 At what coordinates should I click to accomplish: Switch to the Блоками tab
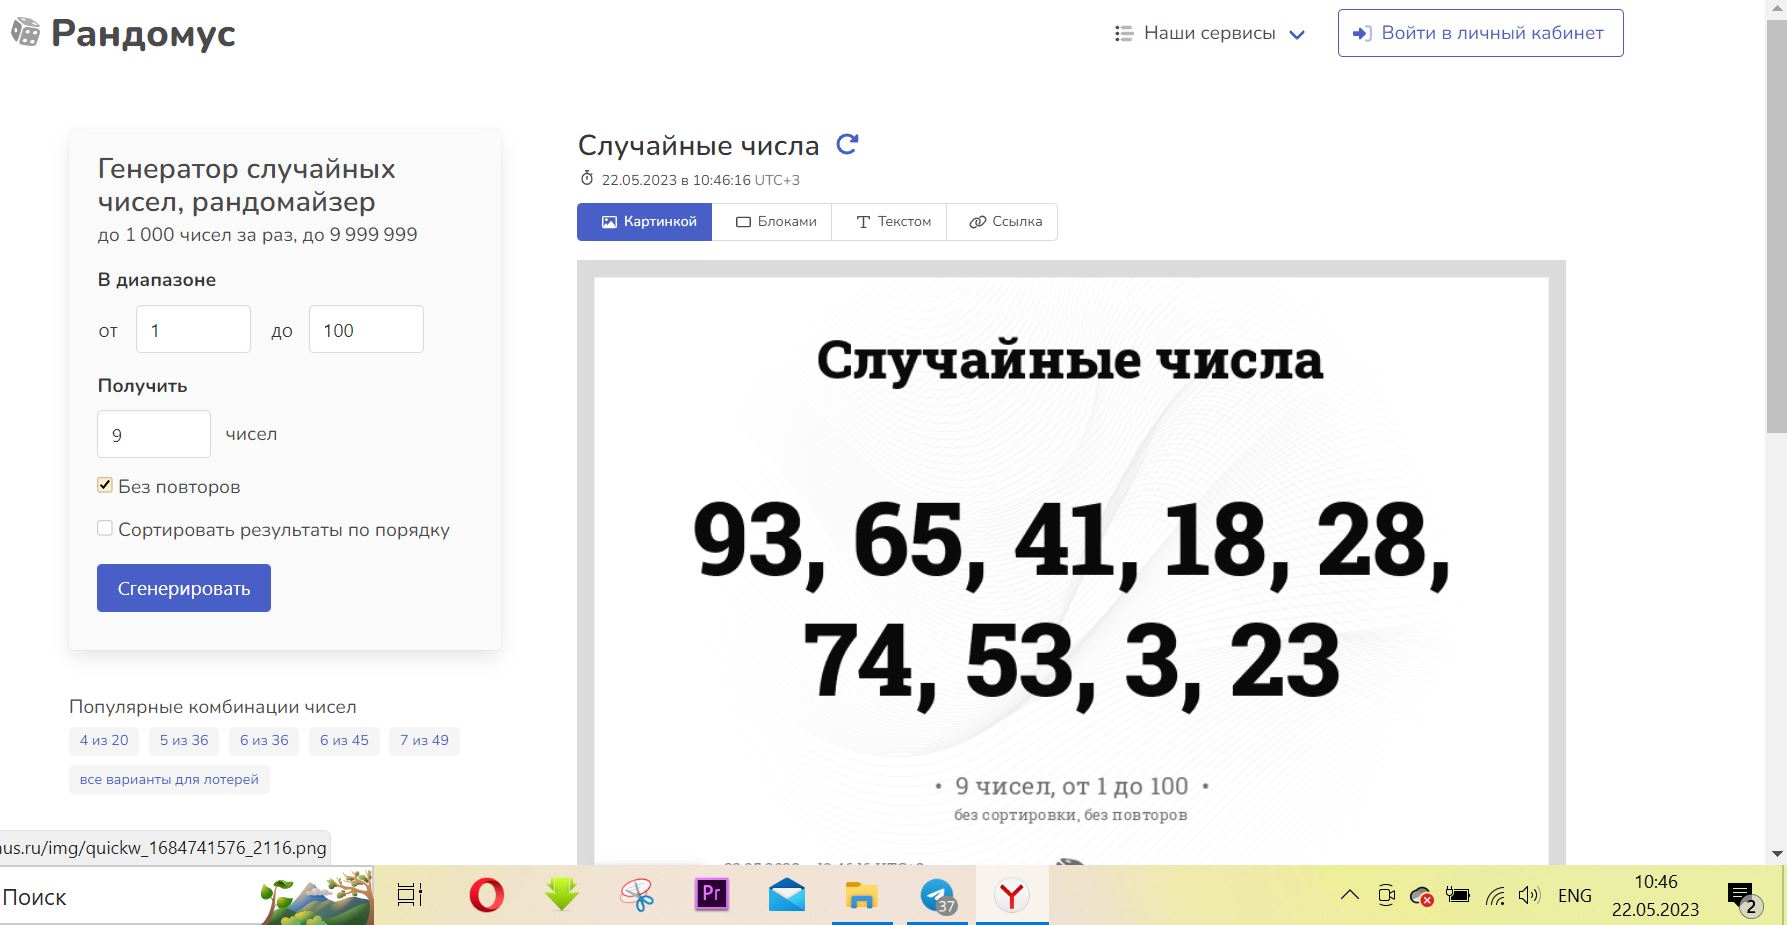776,222
